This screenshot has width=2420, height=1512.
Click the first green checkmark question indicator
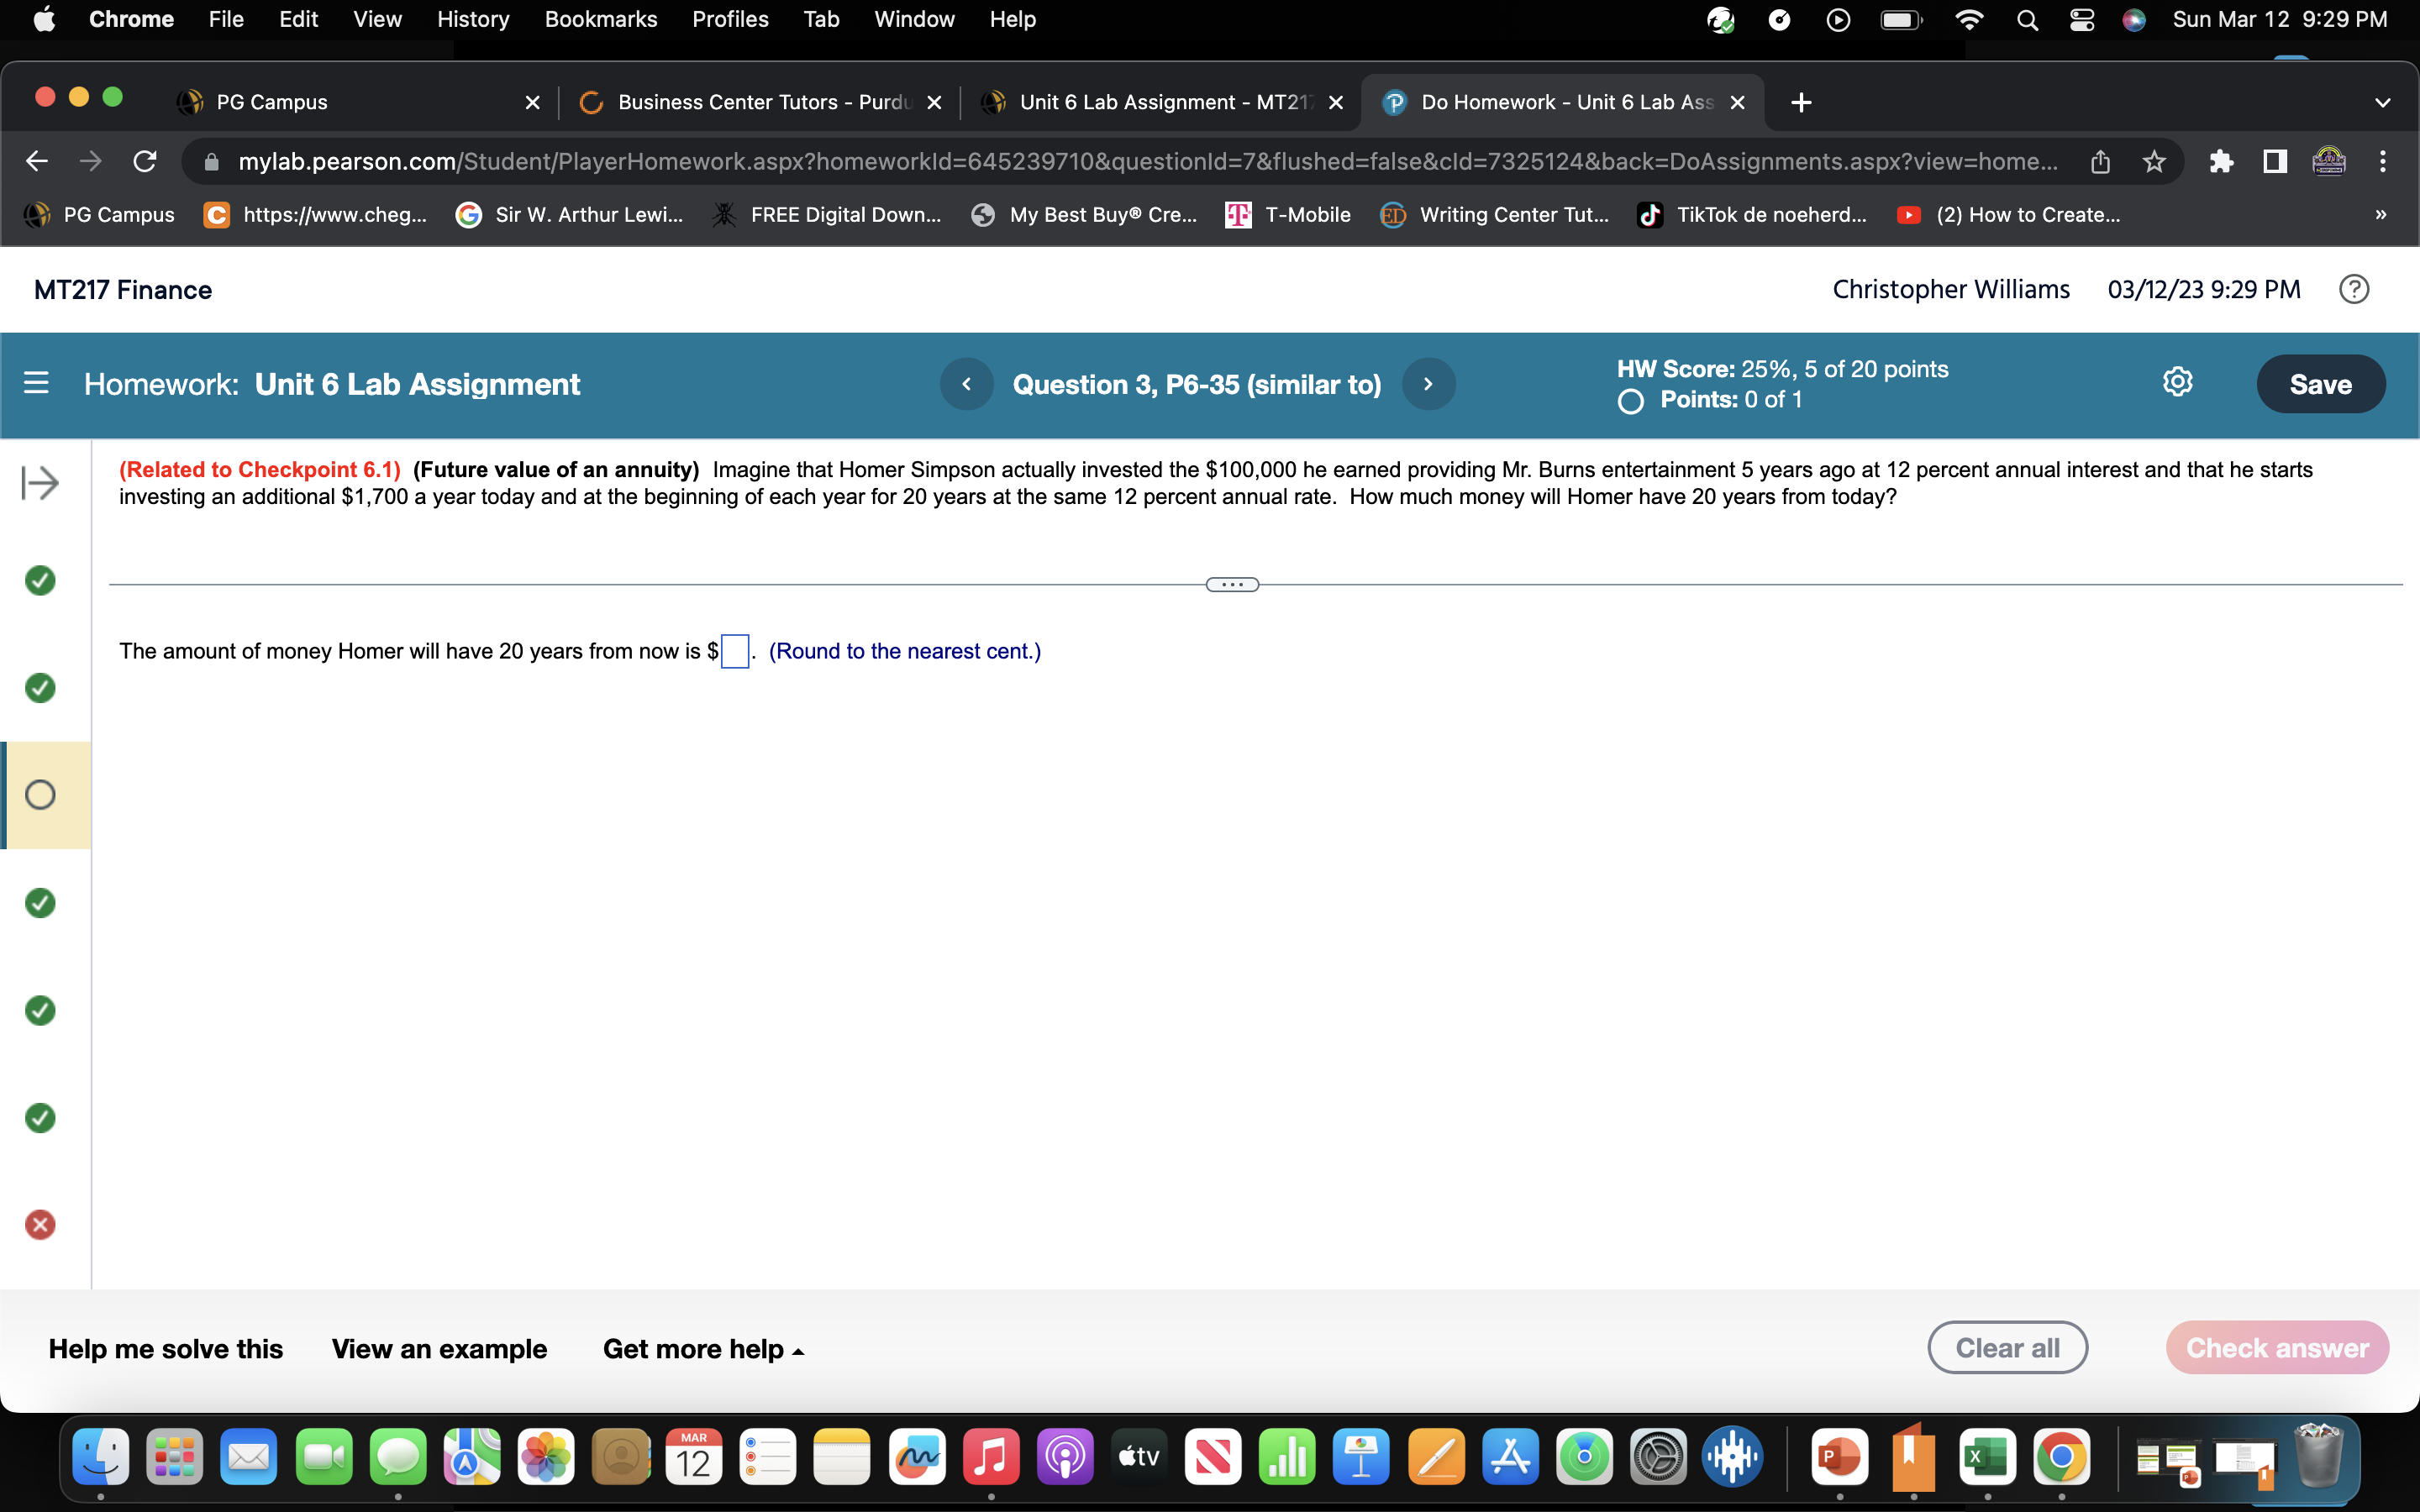pos(40,580)
